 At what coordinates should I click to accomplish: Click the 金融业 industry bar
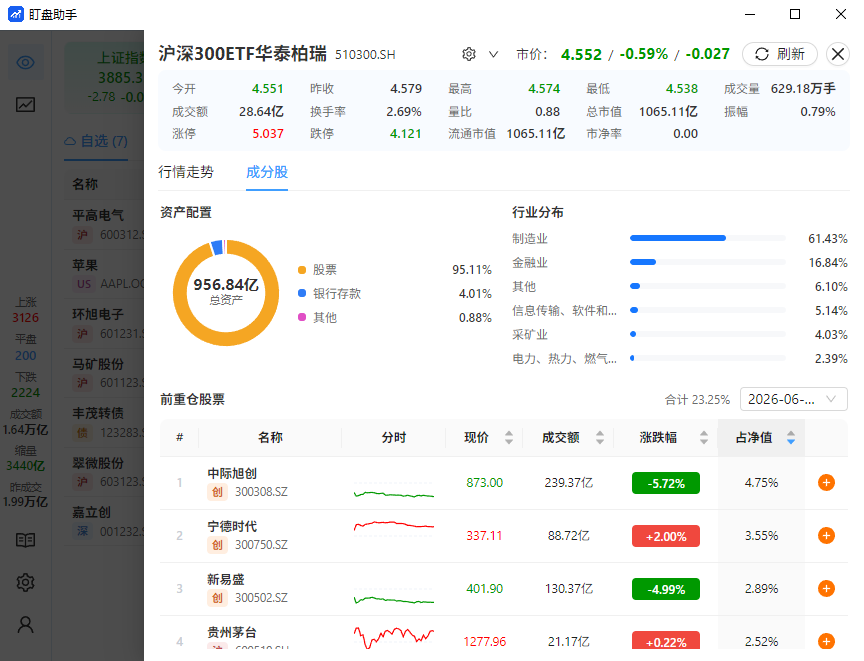tap(708, 262)
